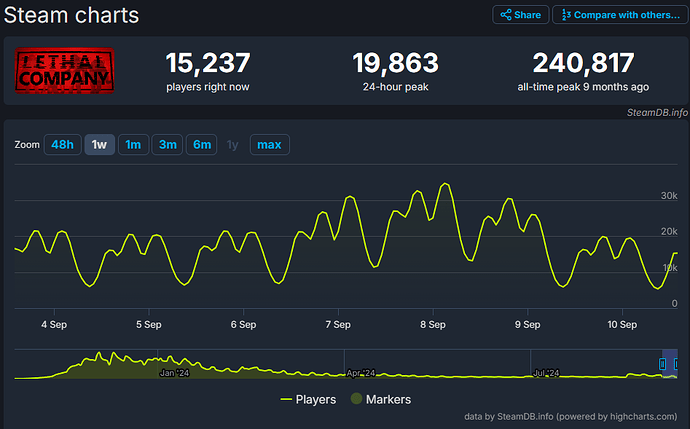The height and width of the screenshot is (429, 690).
Task: Click the data by SteamDB.info credit text
Action: pyautogui.click(x=571, y=417)
